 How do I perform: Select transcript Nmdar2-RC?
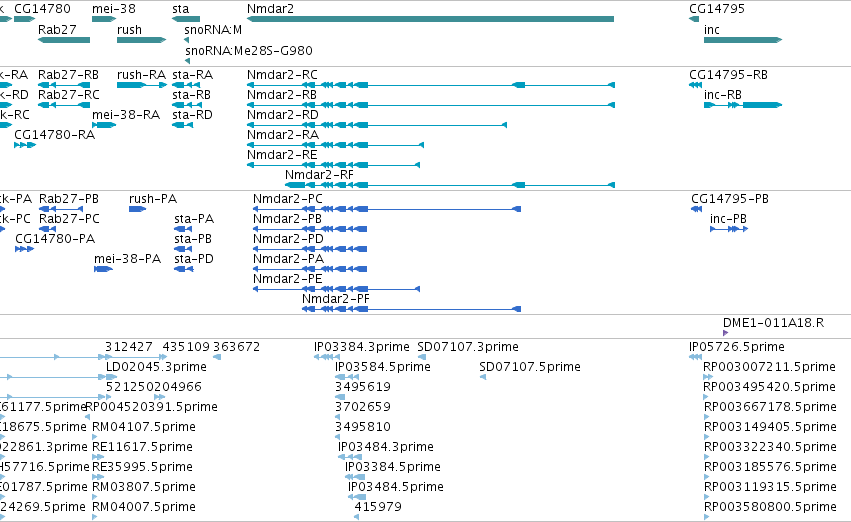tap(431, 85)
